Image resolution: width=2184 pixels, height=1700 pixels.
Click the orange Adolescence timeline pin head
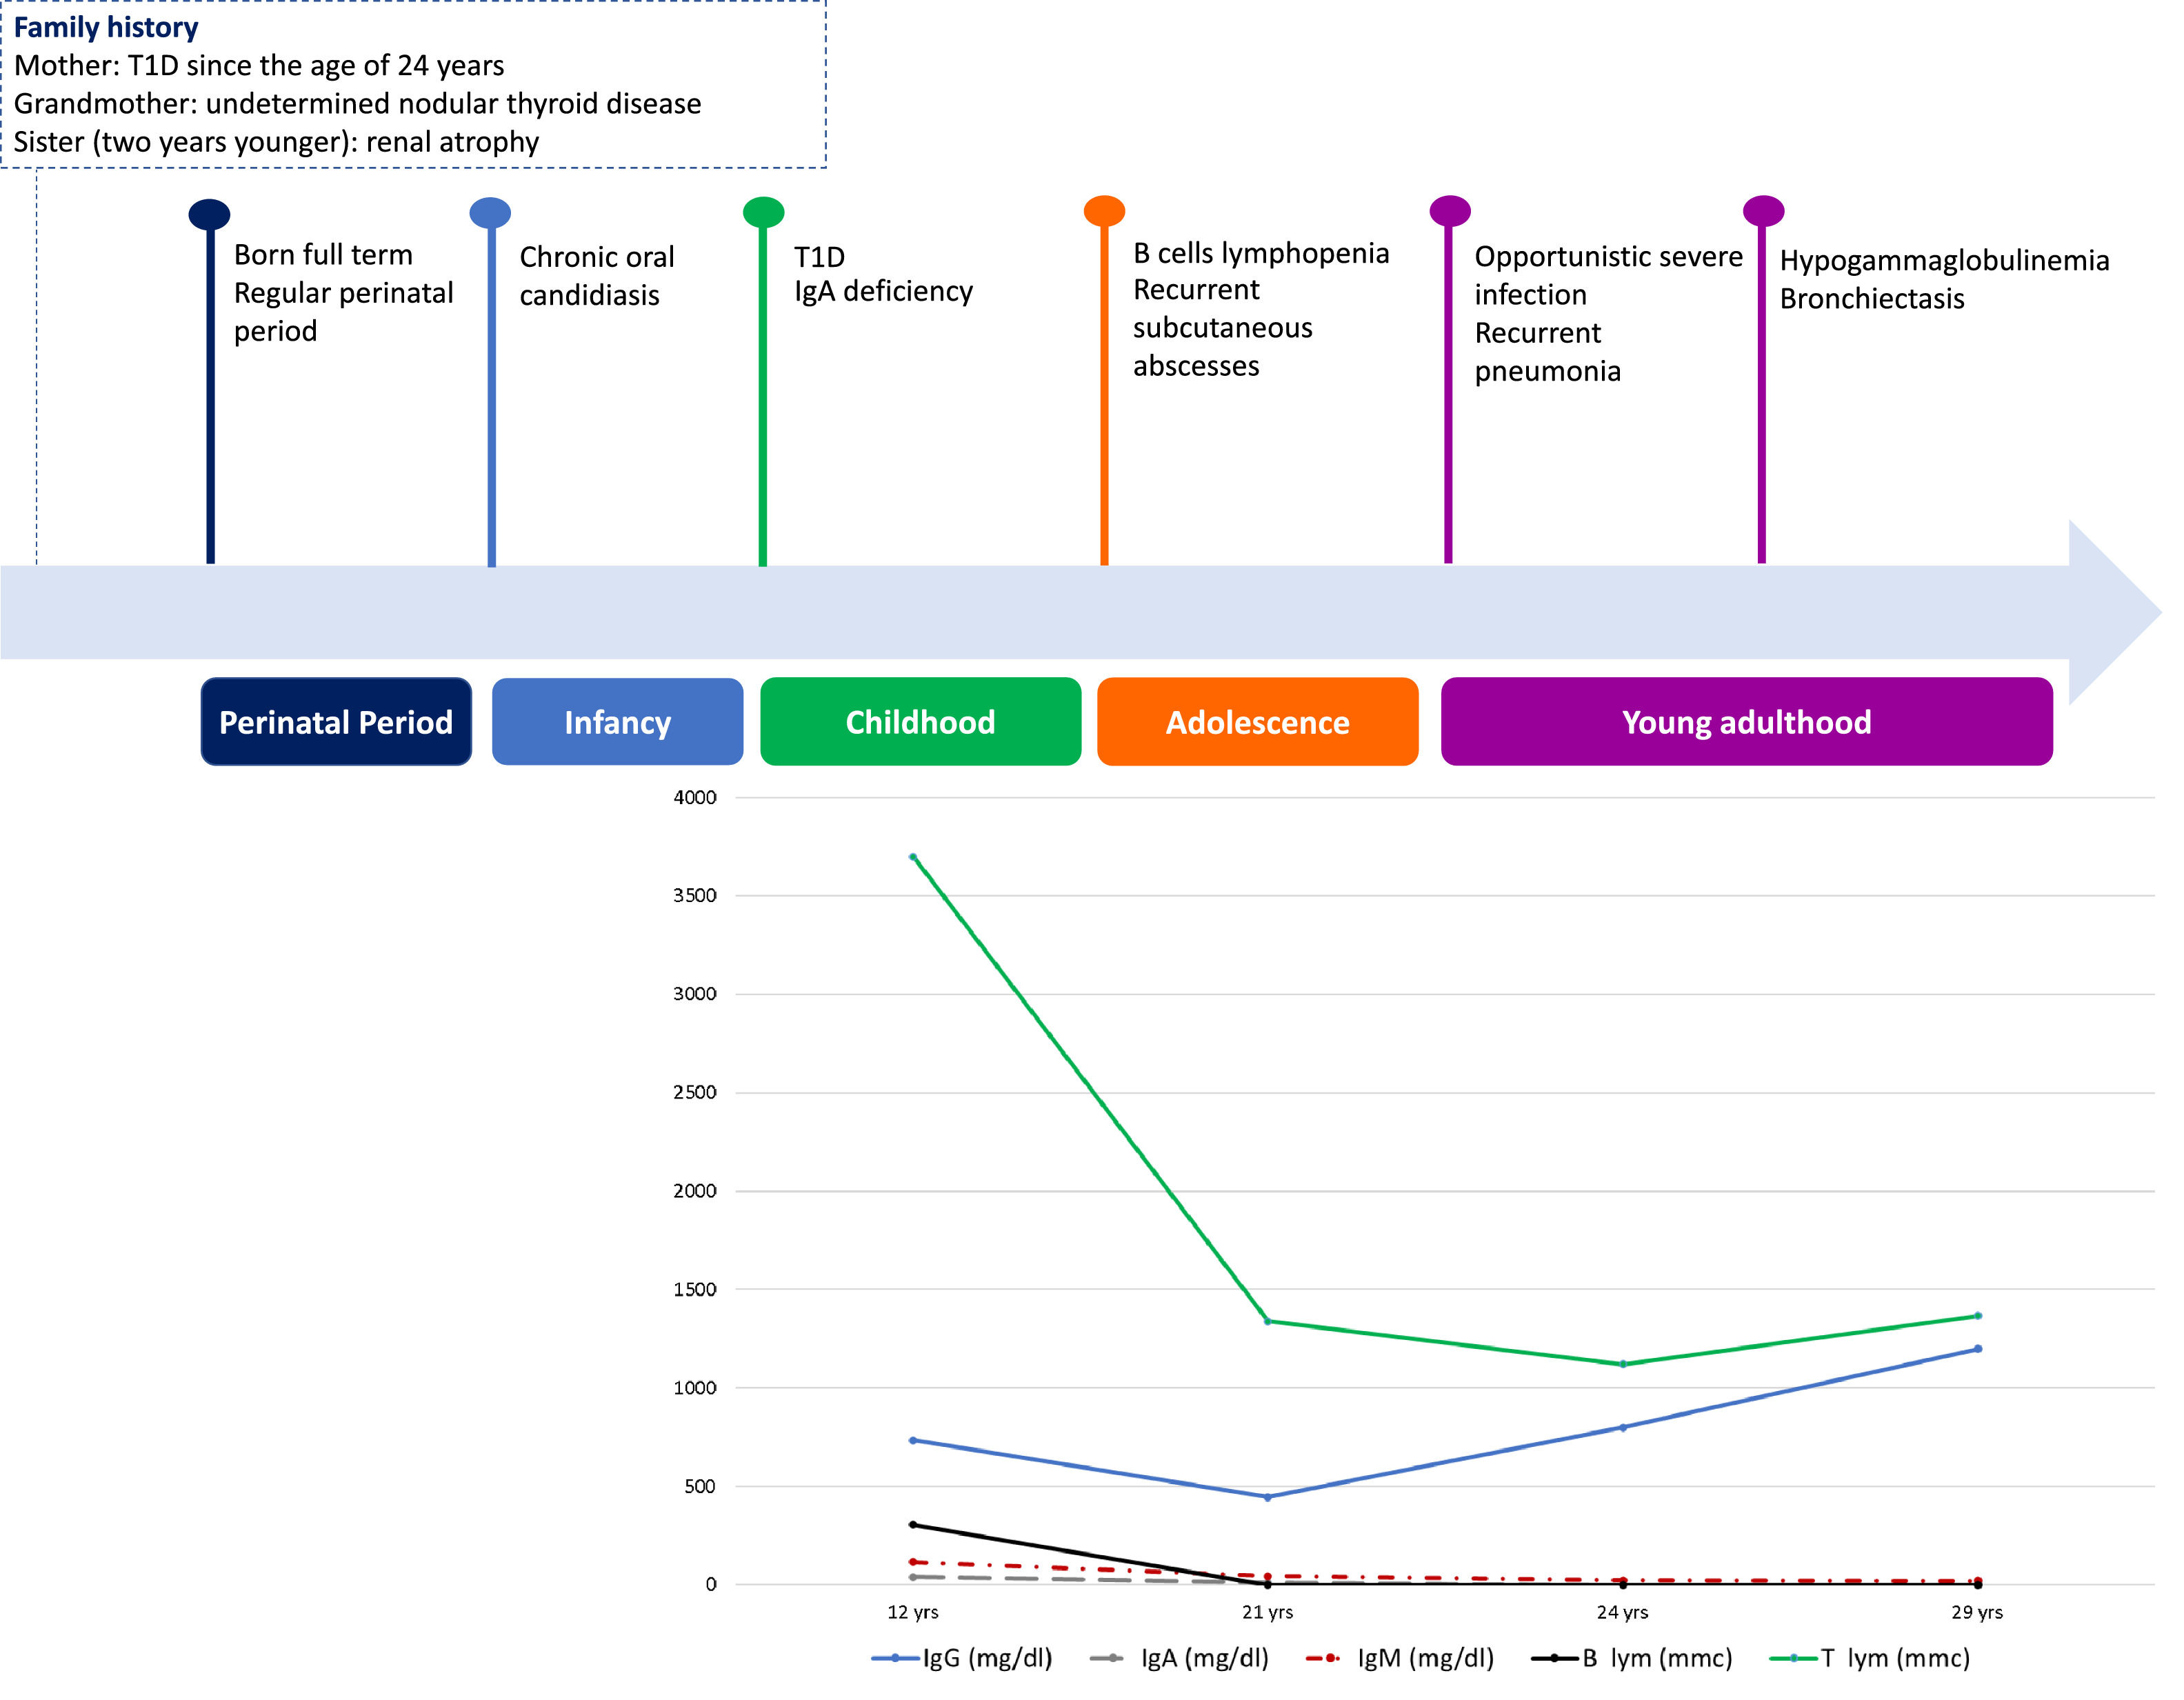(x=1104, y=211)
